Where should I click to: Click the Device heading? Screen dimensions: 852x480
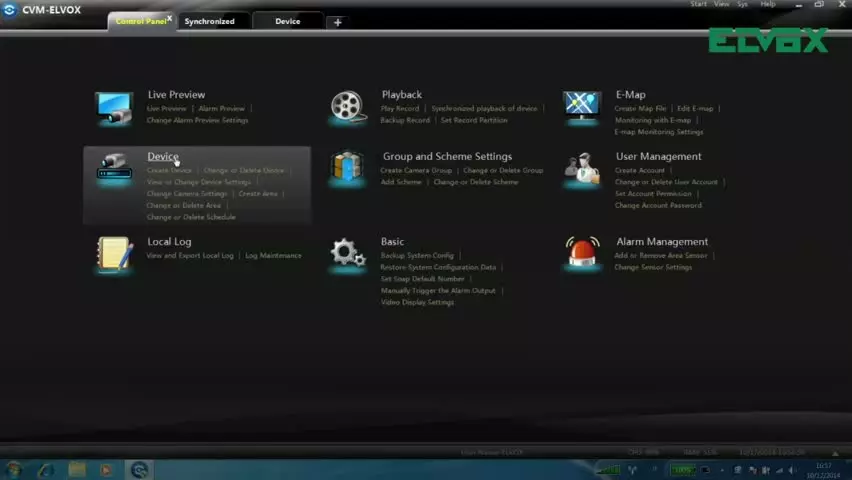(x=162, y=157)
